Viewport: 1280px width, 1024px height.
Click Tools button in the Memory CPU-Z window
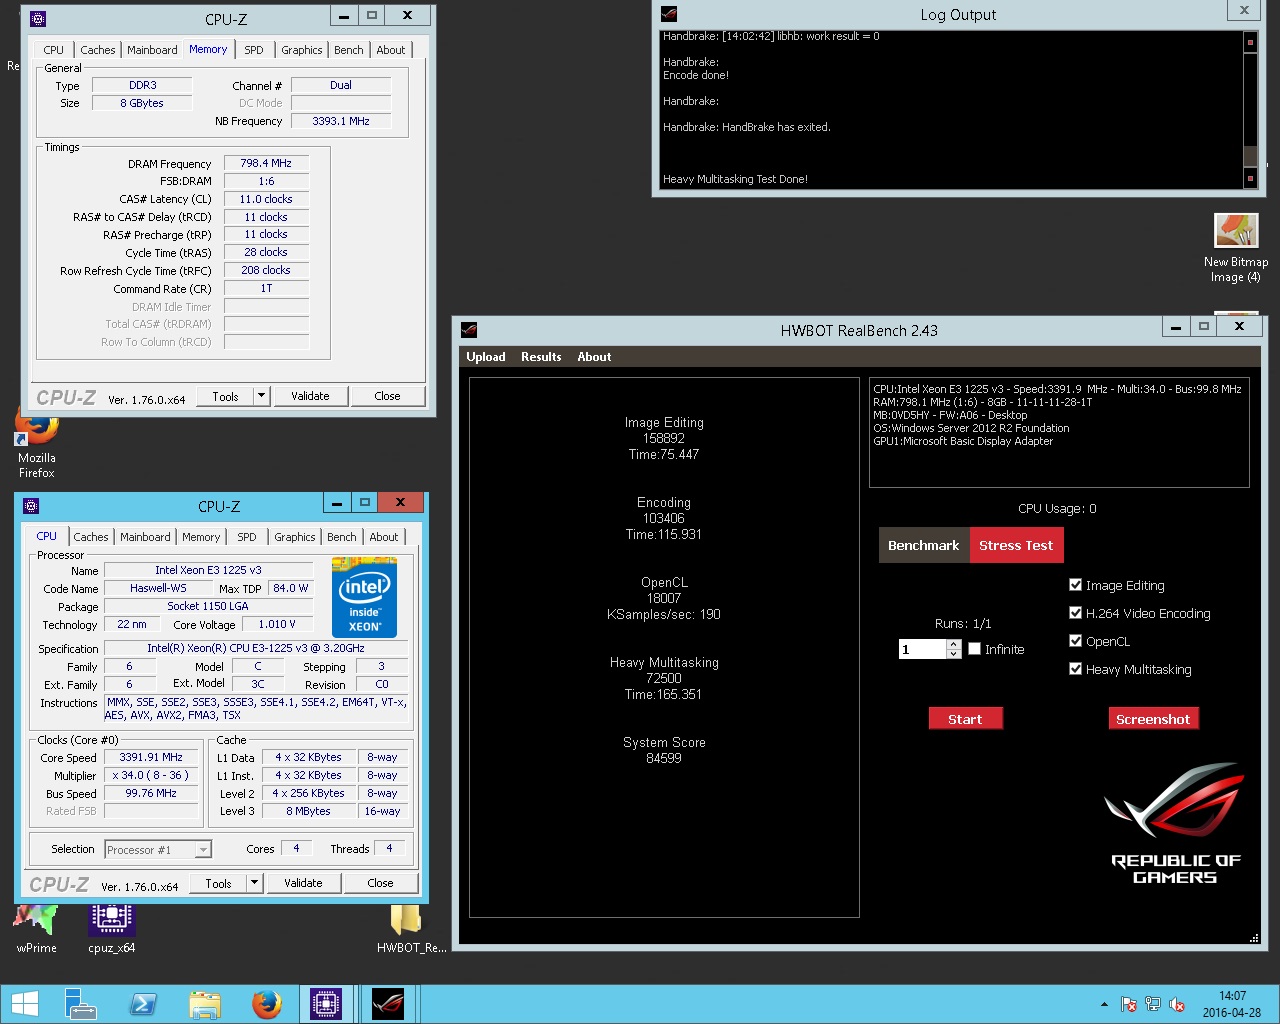[x=226, y=396]
